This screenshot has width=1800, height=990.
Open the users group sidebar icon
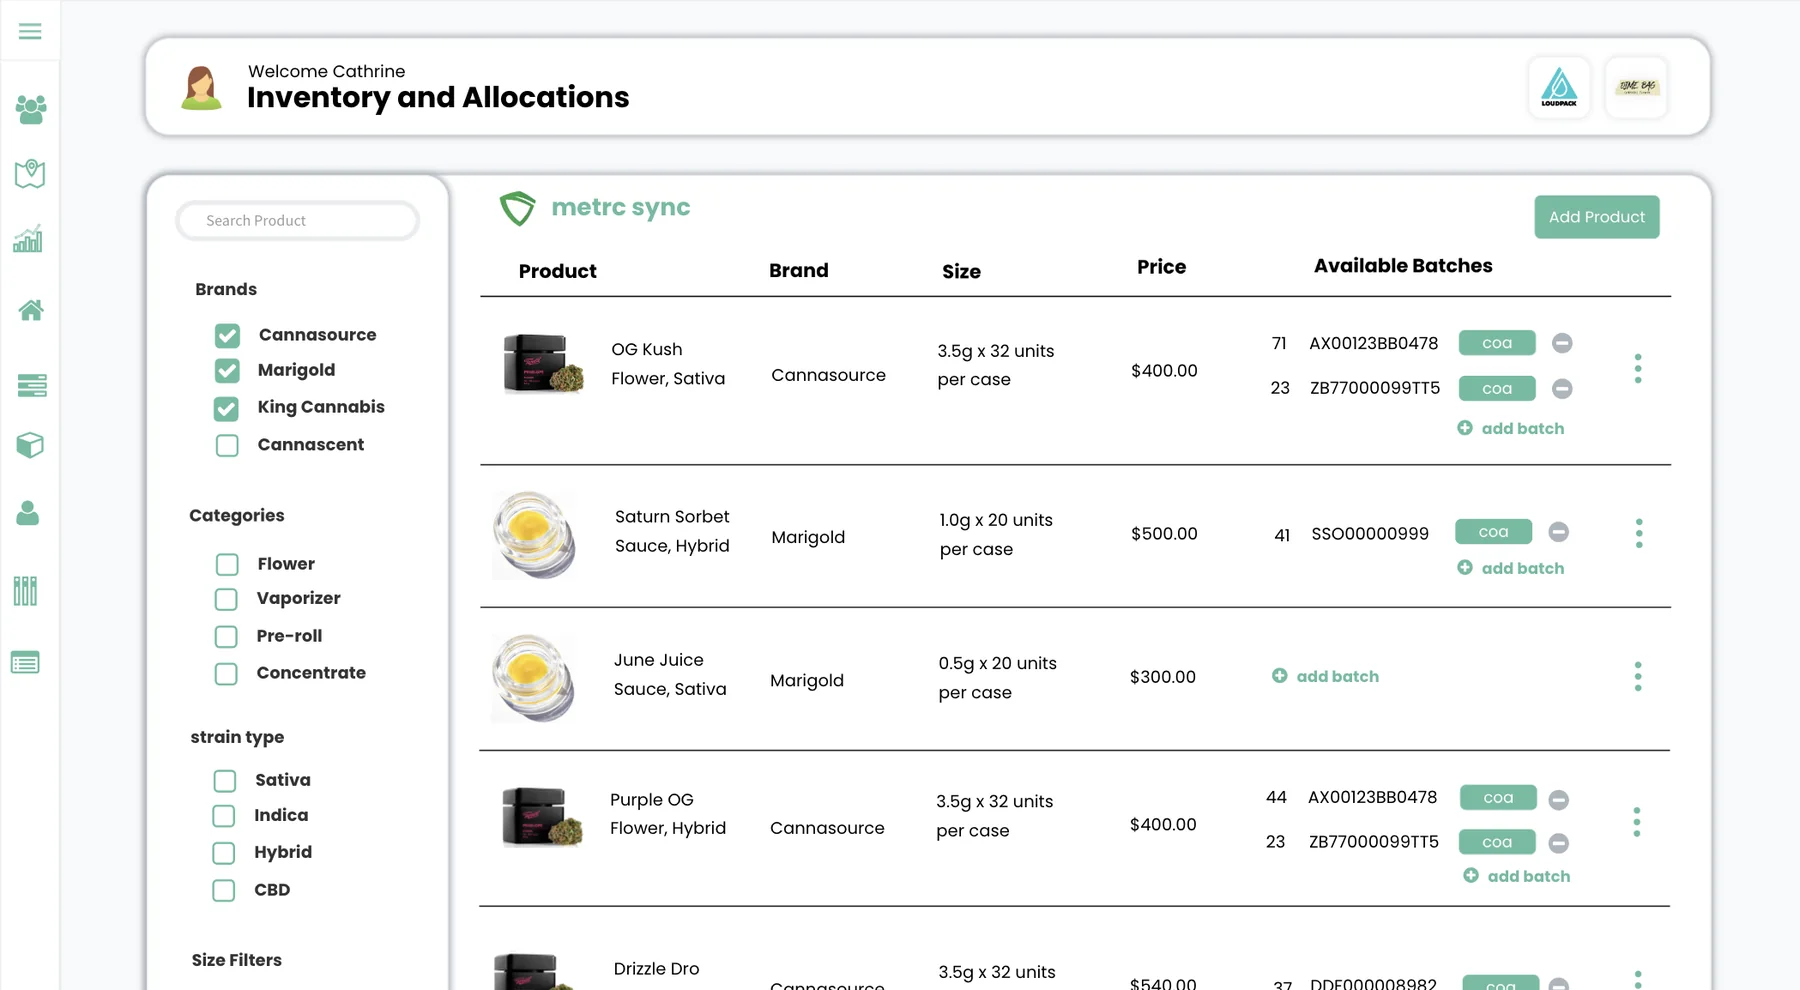pos(31,109)
